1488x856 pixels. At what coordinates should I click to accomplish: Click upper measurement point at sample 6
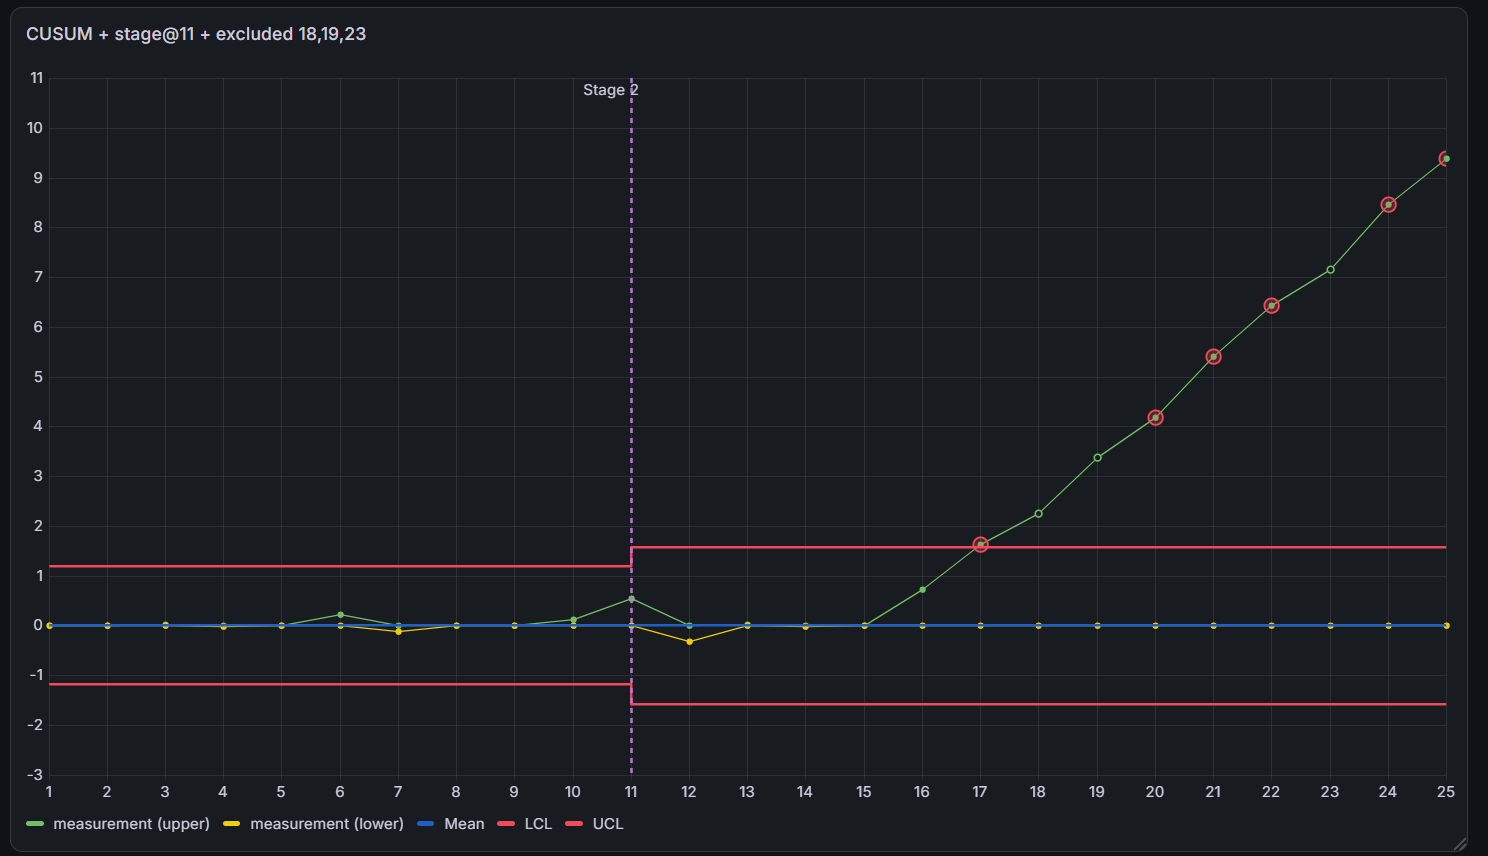point(340,615)
